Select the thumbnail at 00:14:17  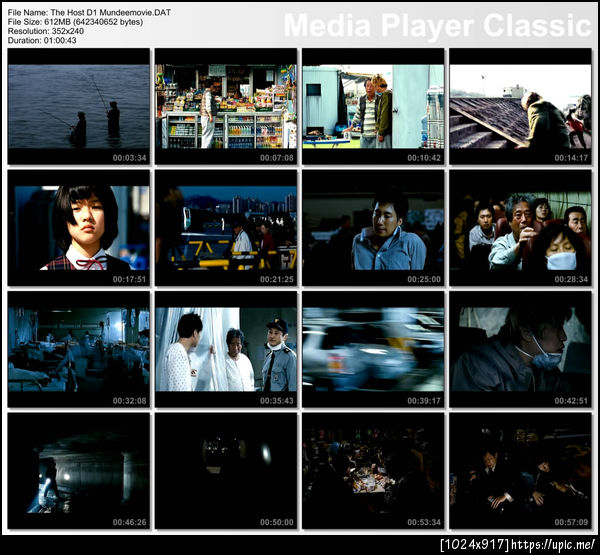tap(520, 106)
